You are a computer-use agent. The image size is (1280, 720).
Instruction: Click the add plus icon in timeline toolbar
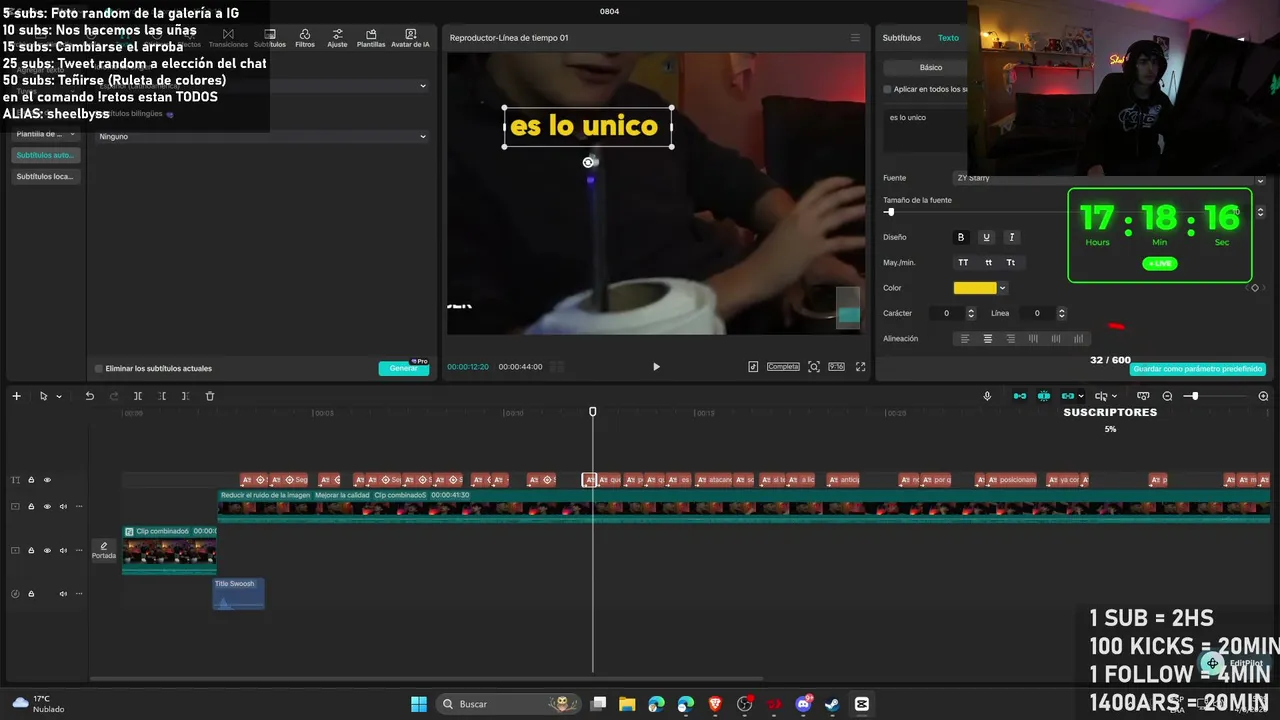[16, 396]
